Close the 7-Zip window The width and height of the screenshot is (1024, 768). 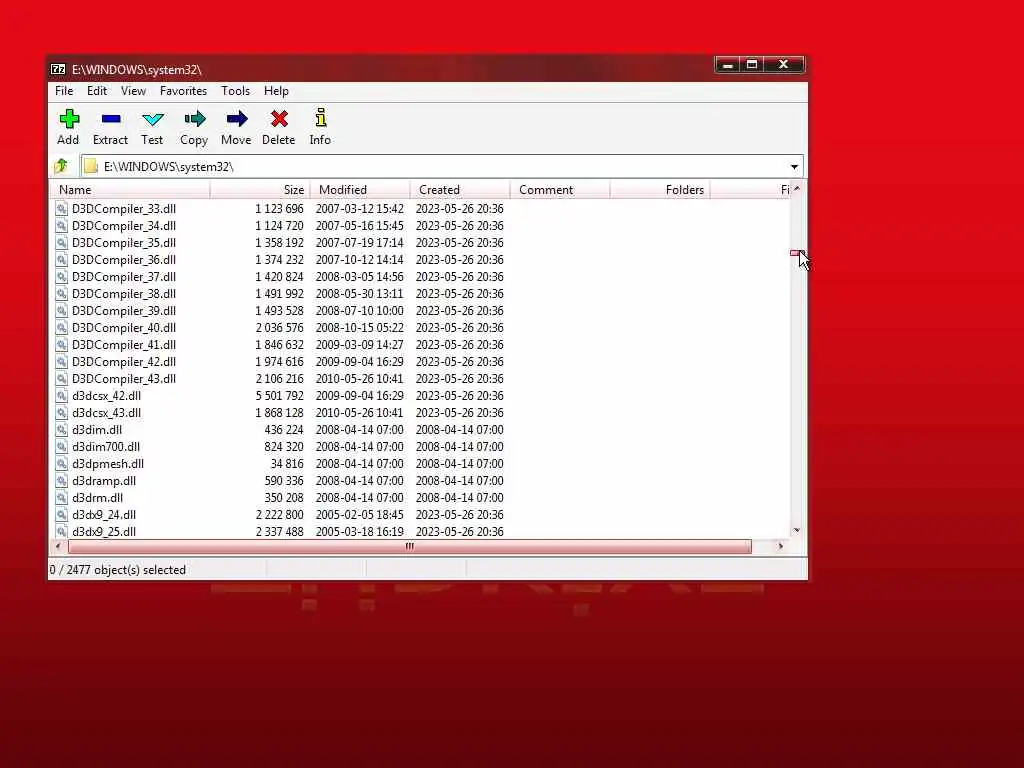[784, 65]
